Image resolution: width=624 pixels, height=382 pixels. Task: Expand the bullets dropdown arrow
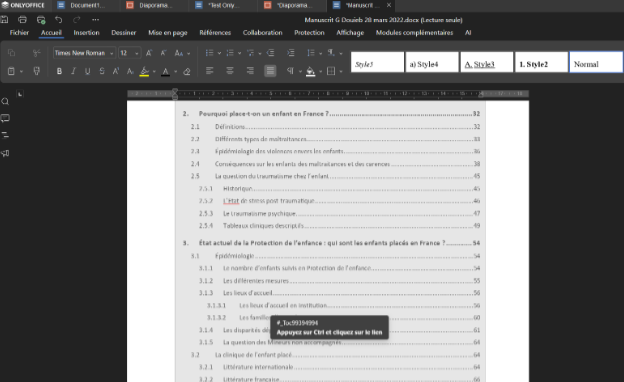[x=219, y=53]
